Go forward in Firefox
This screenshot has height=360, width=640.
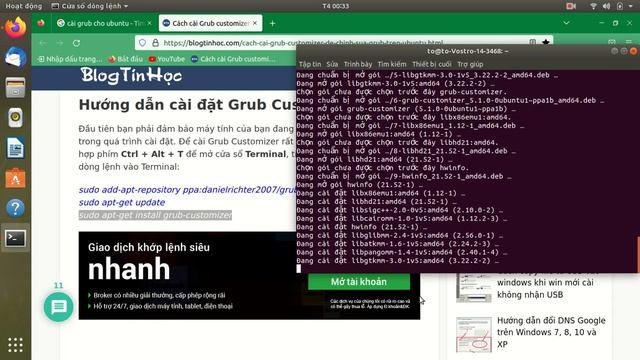pos(60,43)
